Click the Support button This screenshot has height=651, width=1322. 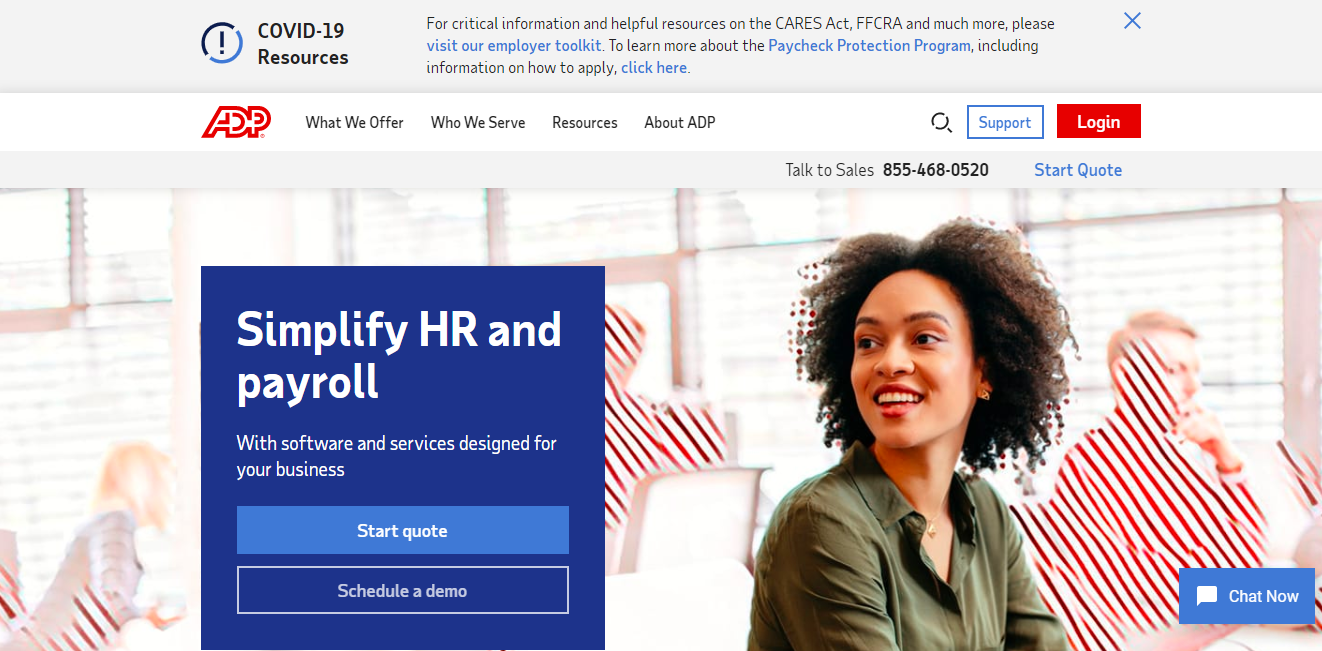point(1004,122)
